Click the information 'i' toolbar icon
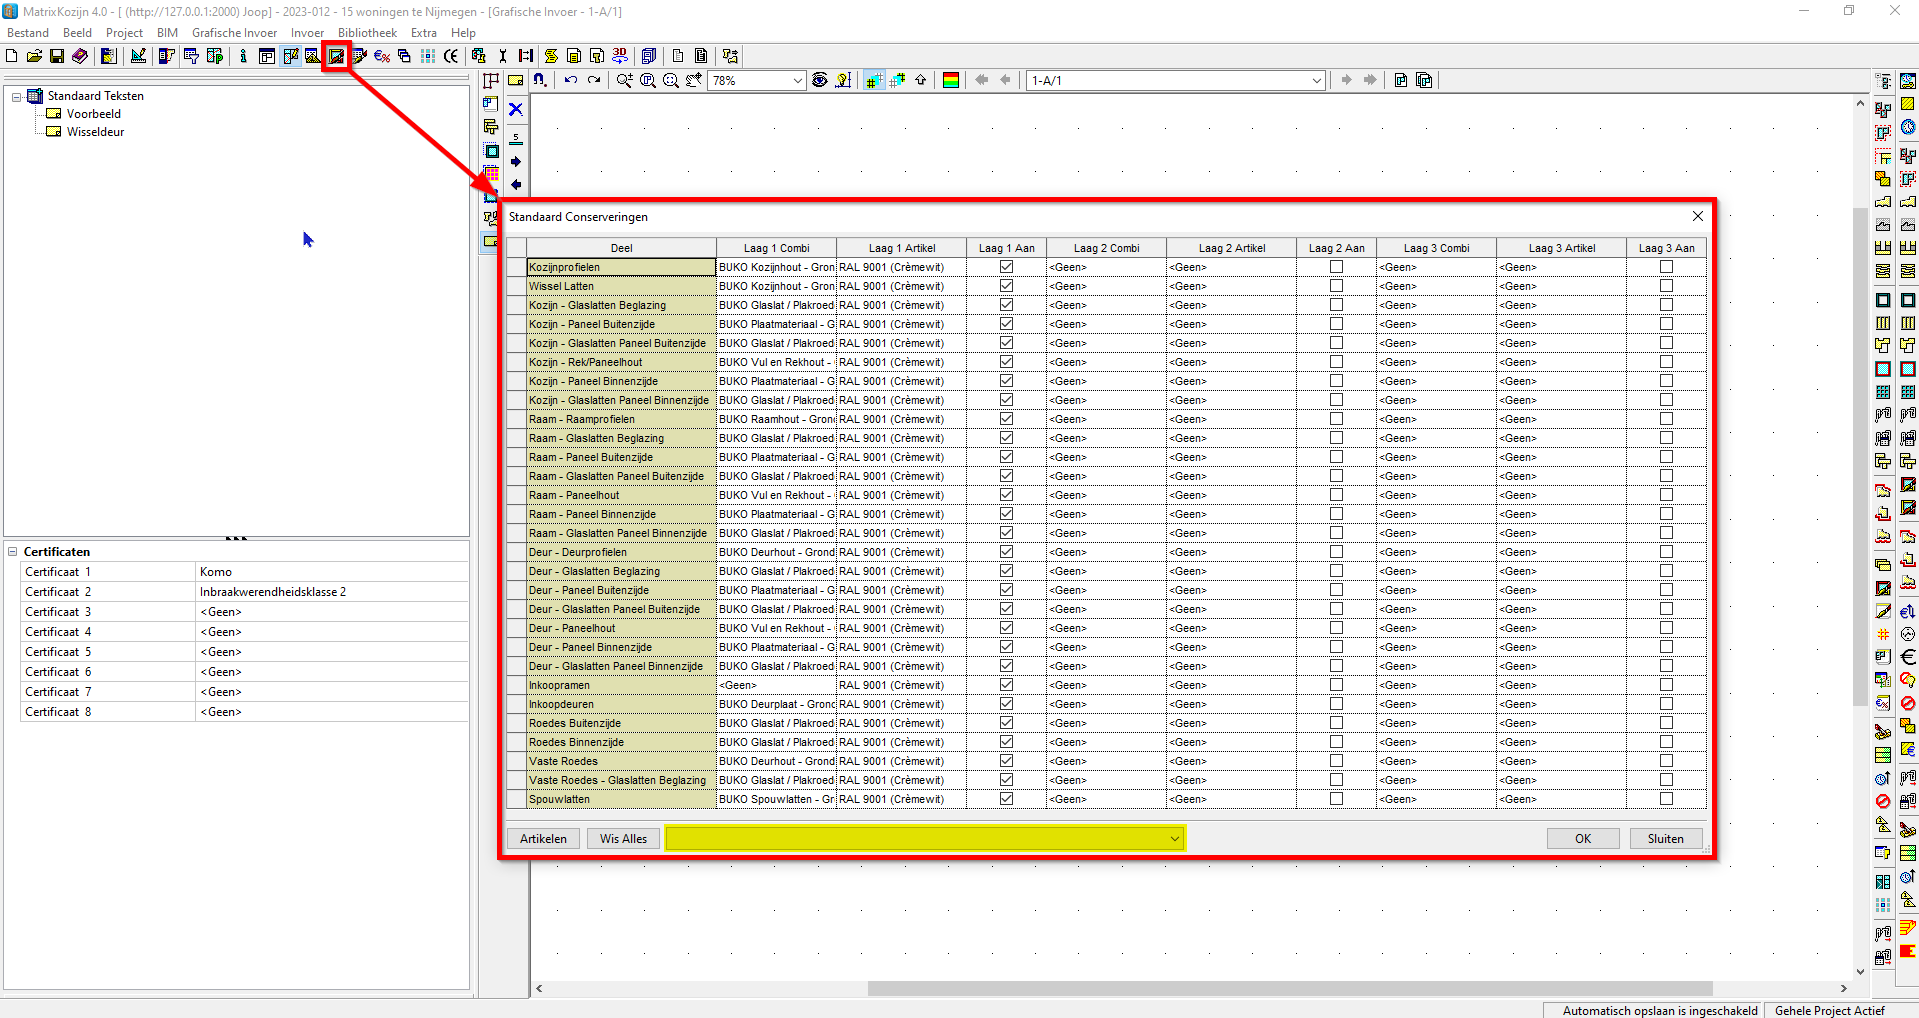This screenshot has height=1018, width=1919. [x=243, y=56]
